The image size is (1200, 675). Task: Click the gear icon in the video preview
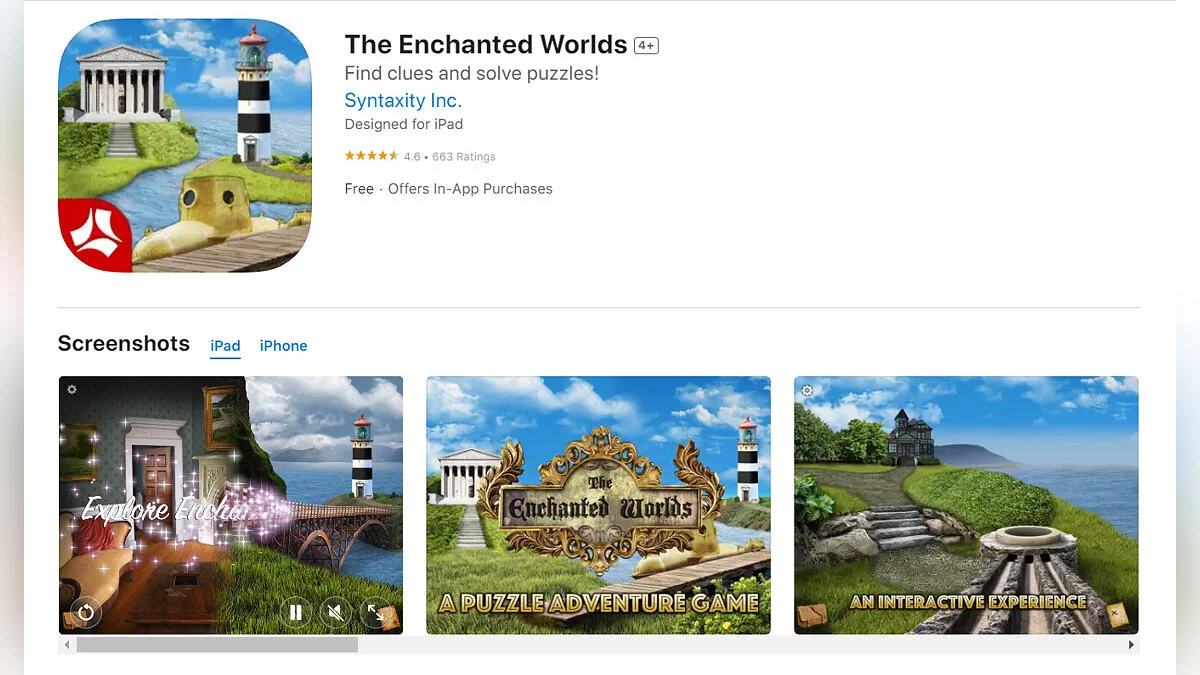point(72,389)
